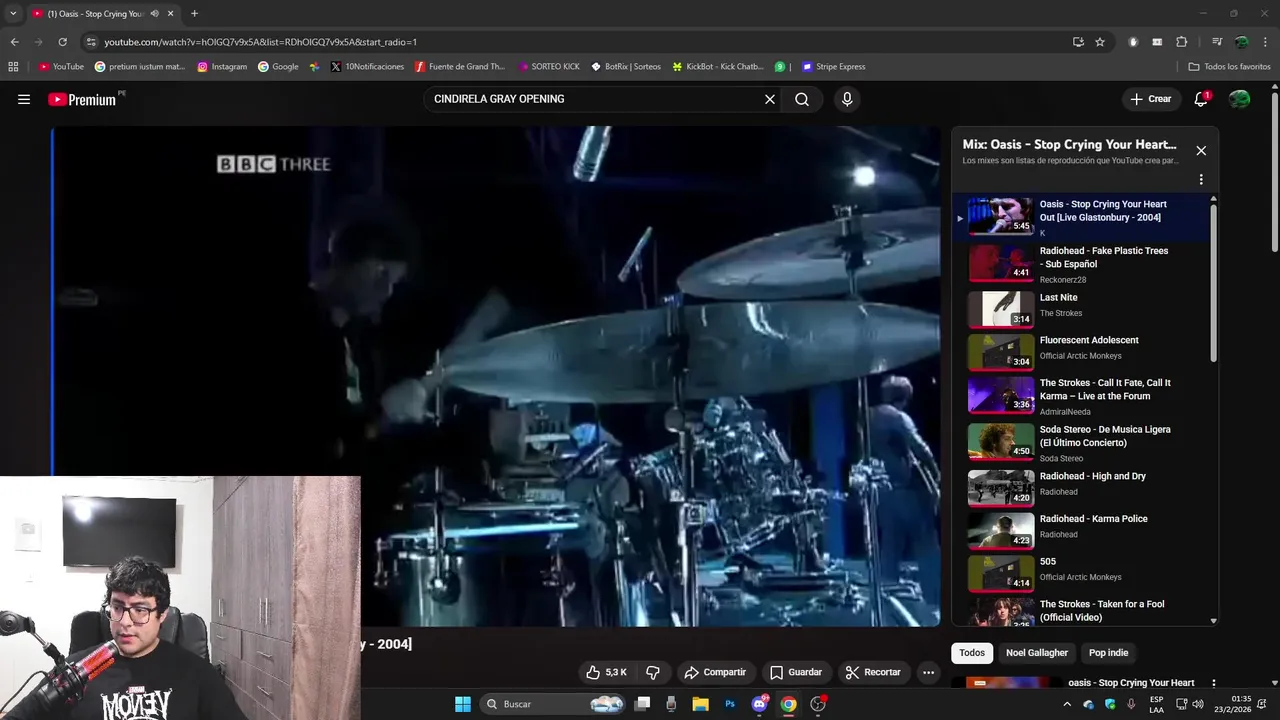Show hidden system tray icons
1280x720 pixels.
(1066, 704)
